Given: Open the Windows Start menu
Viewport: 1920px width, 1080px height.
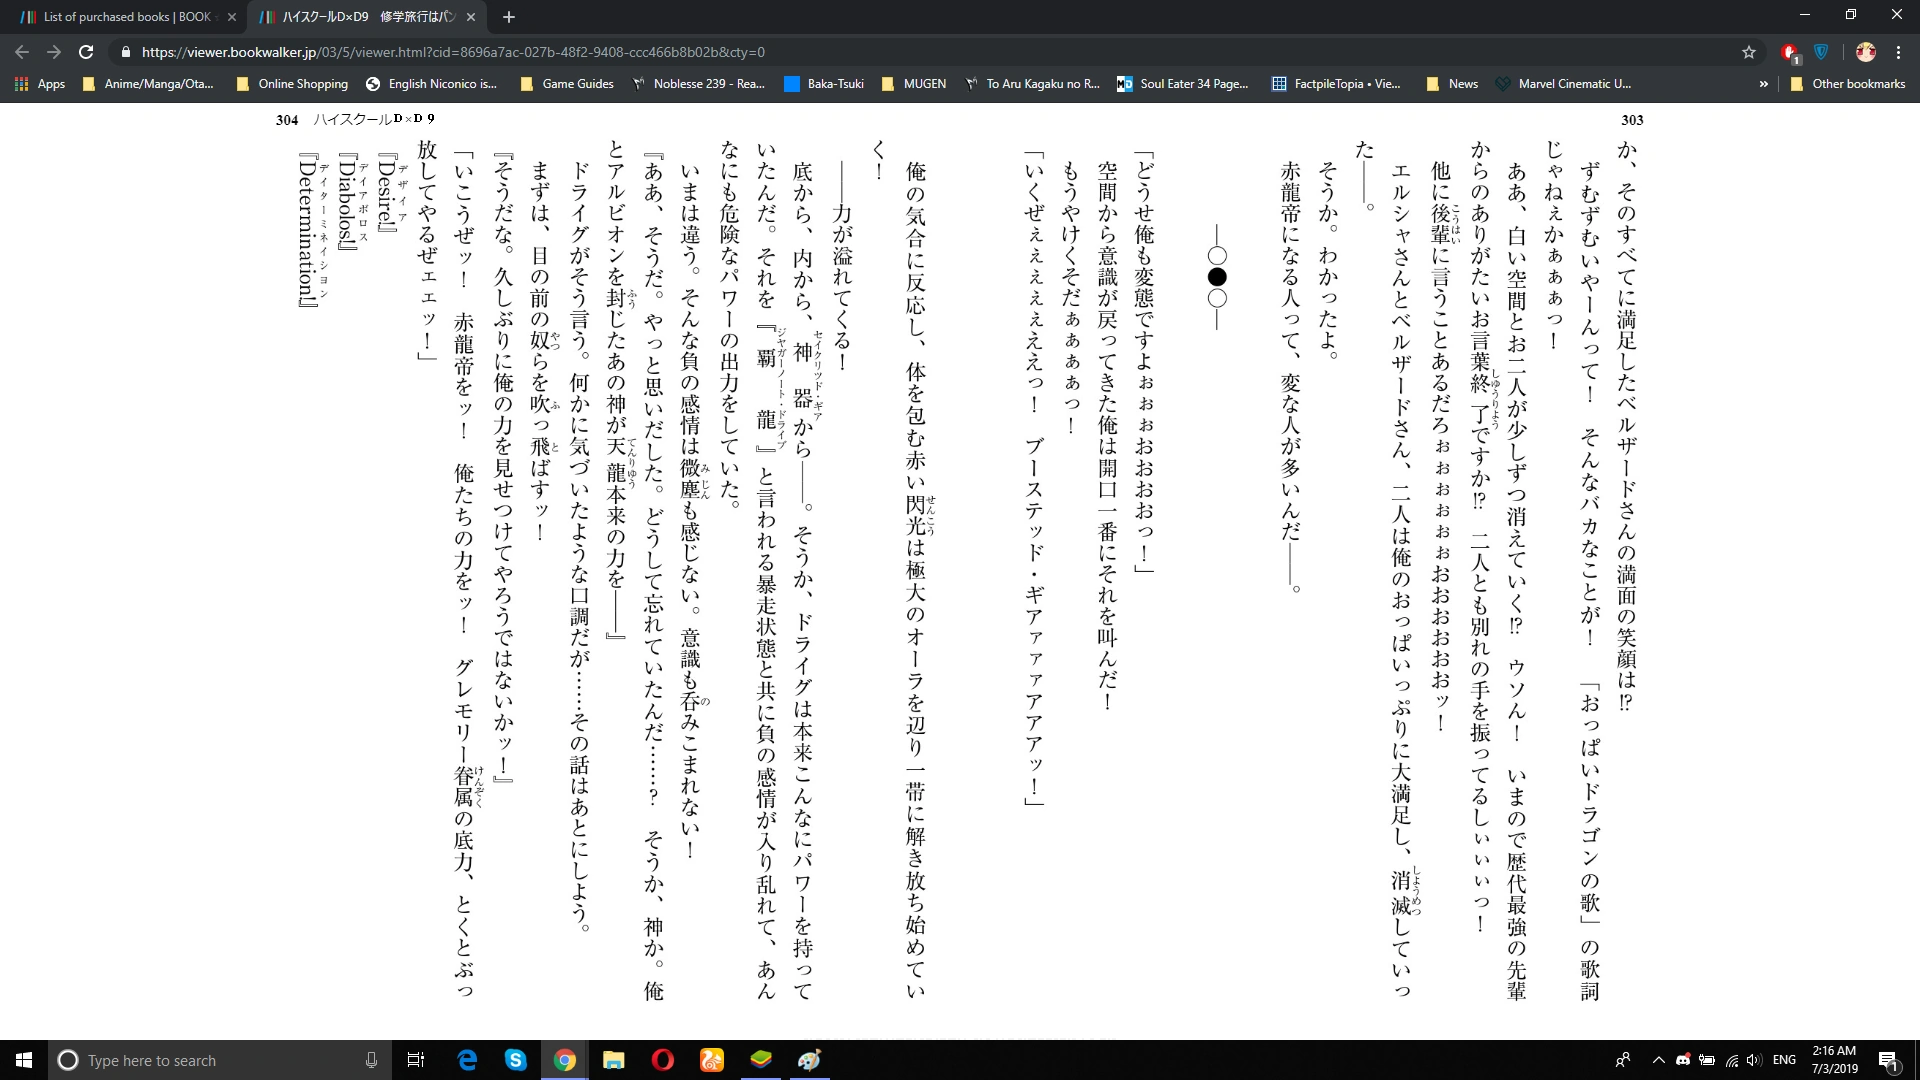Looking at the screenshot, I should pos(24,1060).
